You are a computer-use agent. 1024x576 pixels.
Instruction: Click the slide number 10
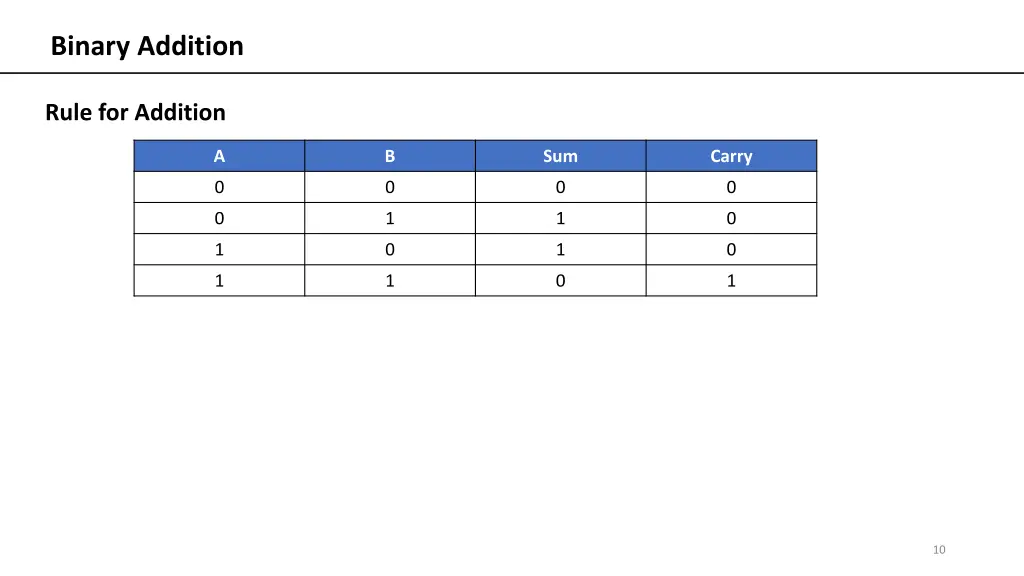pyautogui.click(x=939, y=550)
